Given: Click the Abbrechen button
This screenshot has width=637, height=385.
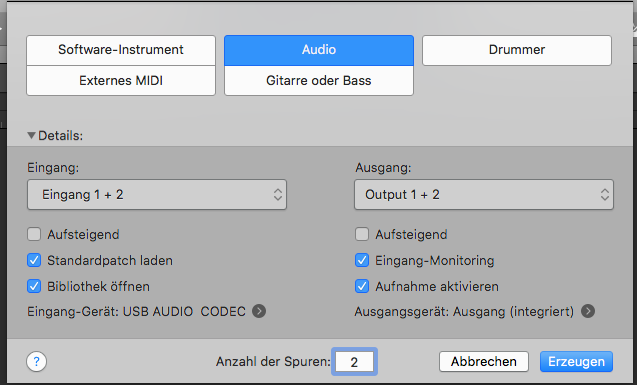Looking at the screenshot, I should [484, 361].
